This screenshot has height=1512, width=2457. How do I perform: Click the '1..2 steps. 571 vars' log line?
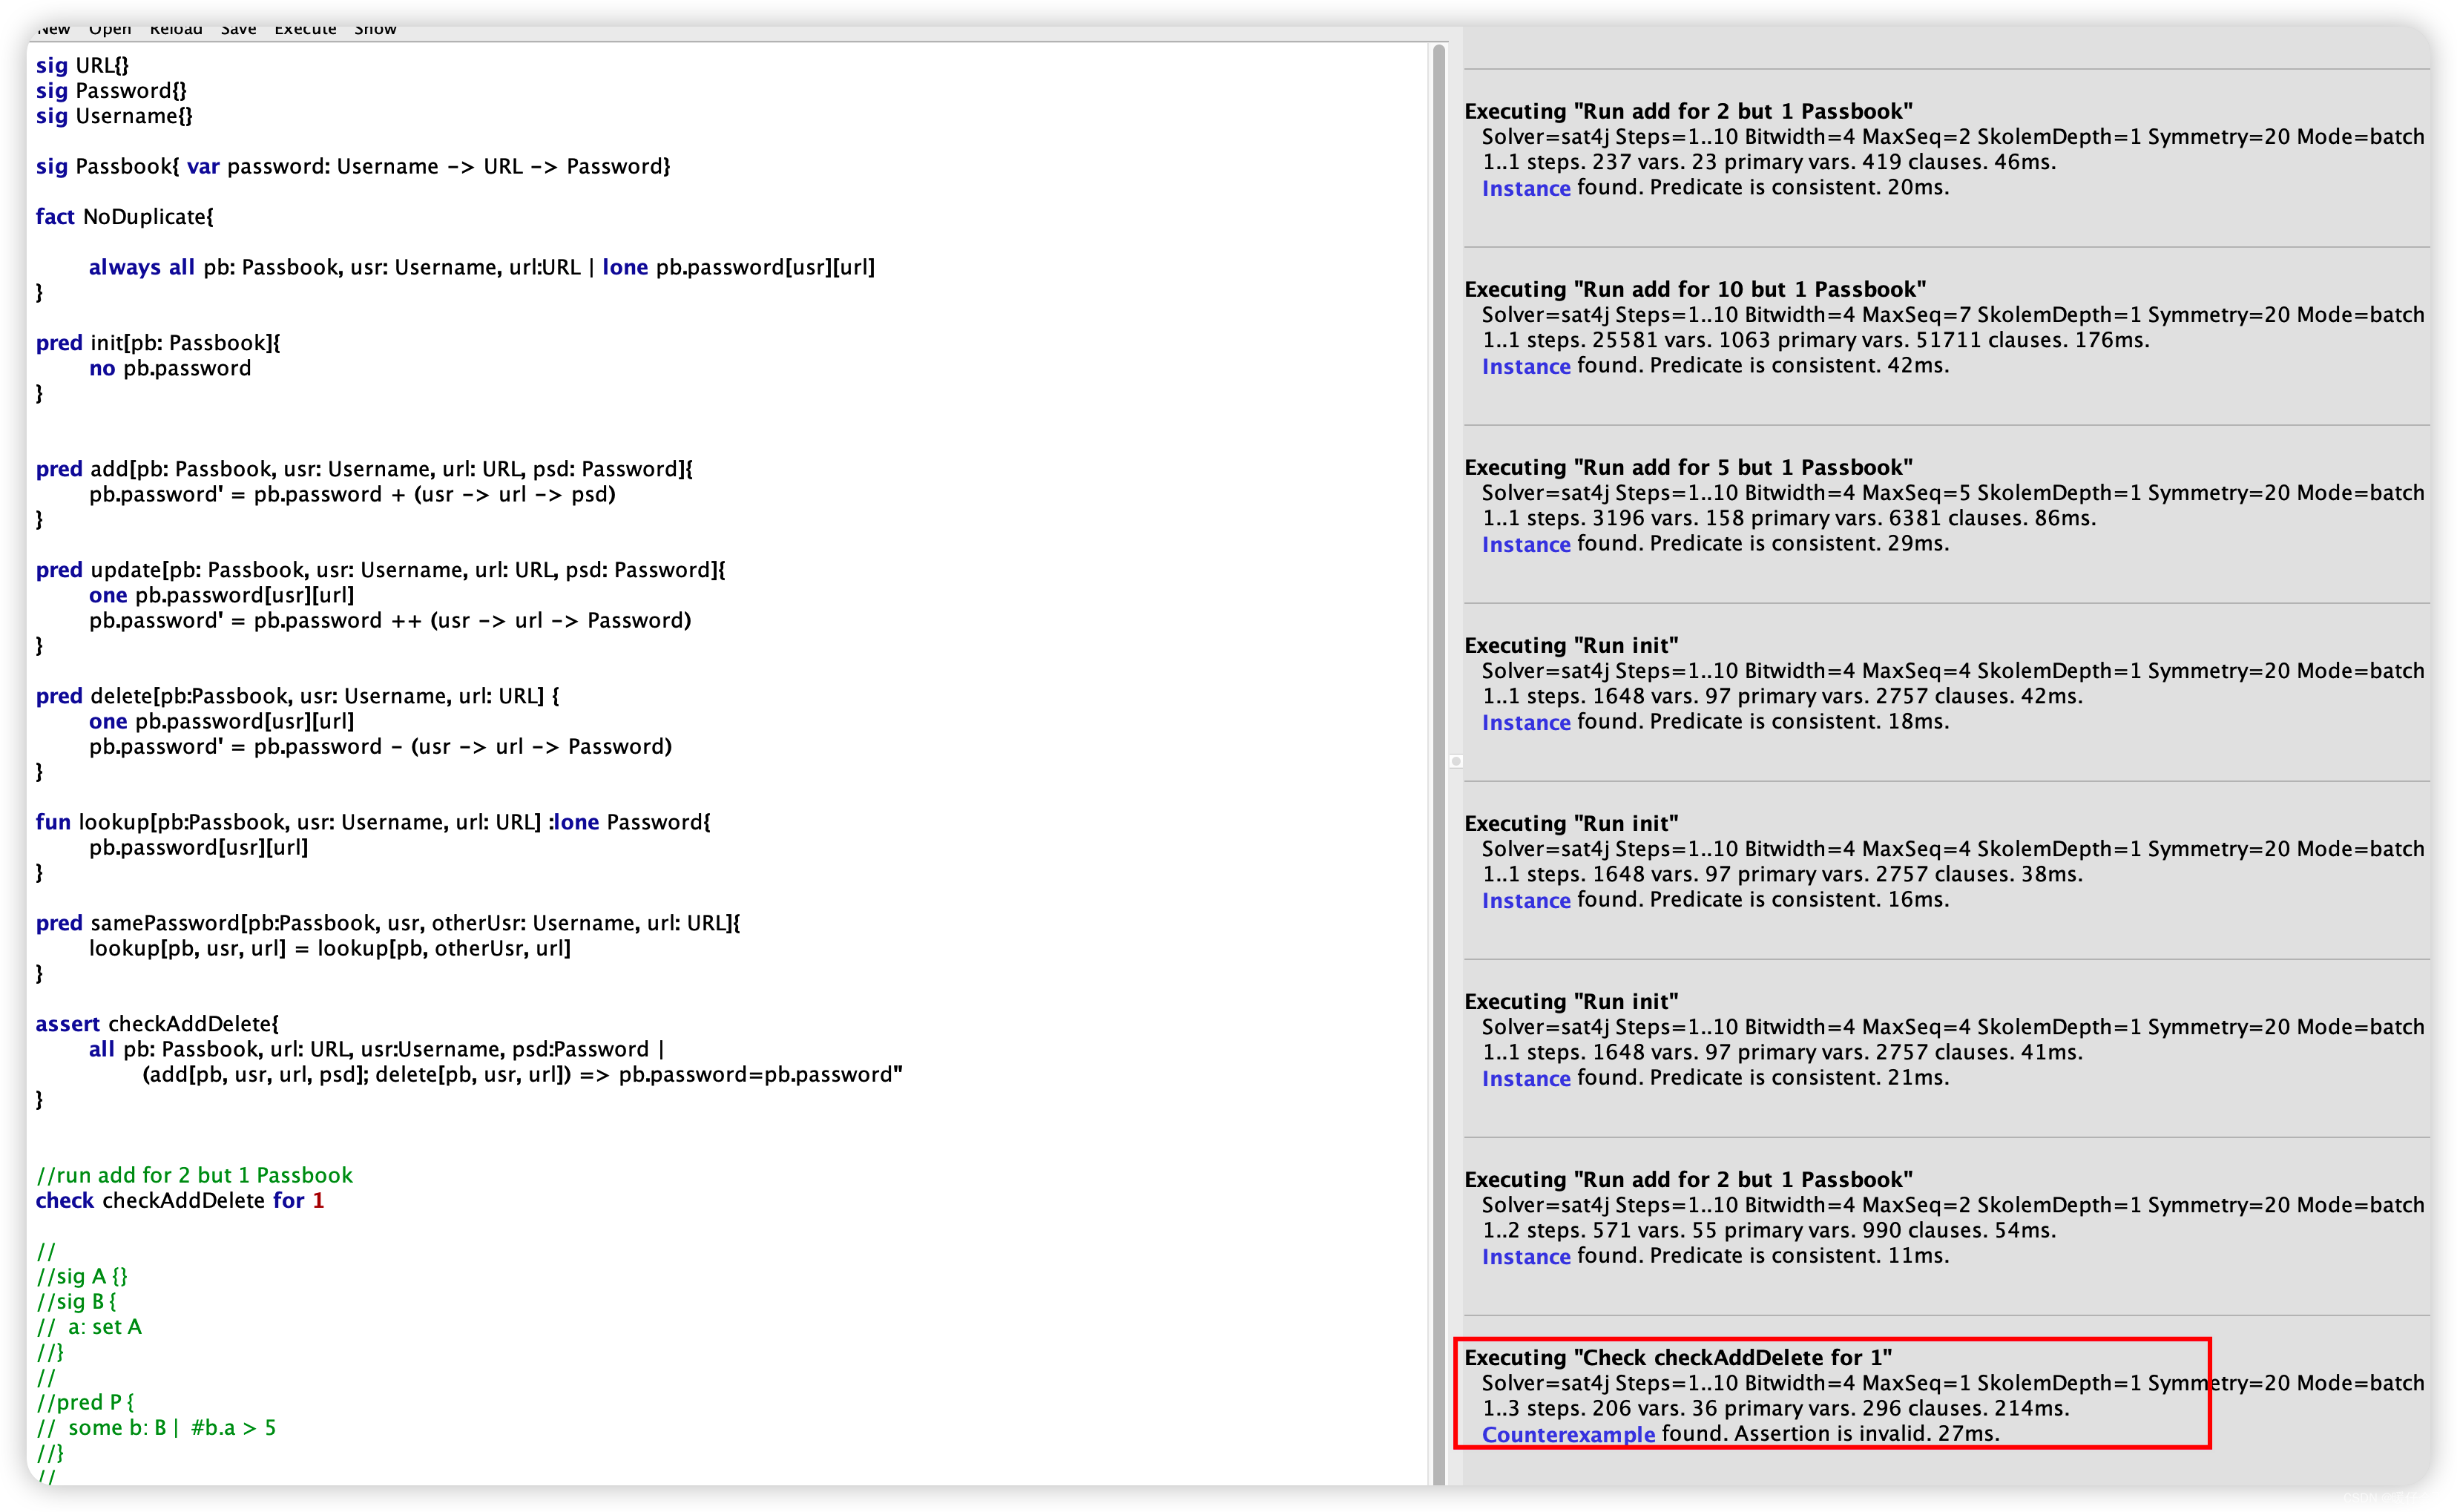click(1769, 1230)
